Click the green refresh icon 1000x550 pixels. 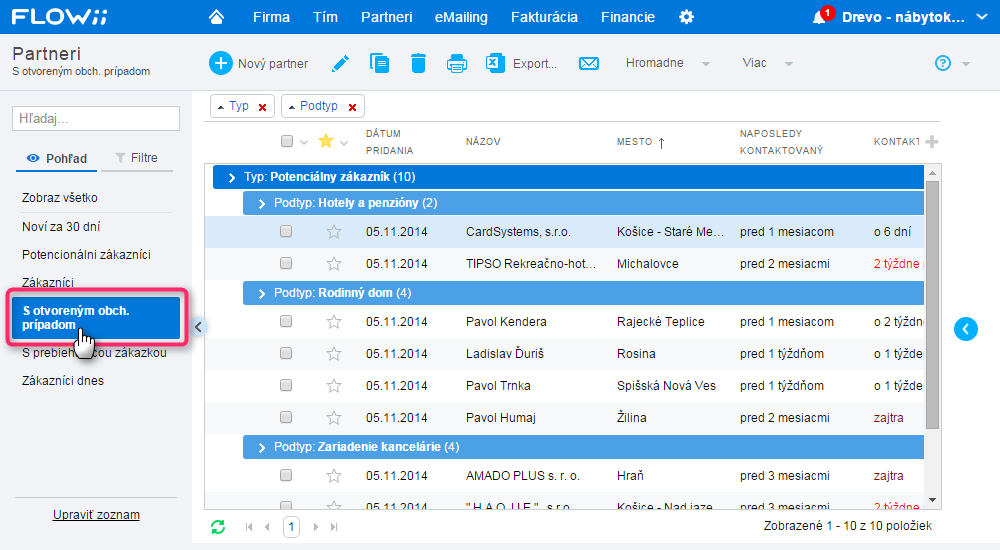coord(218,527)
